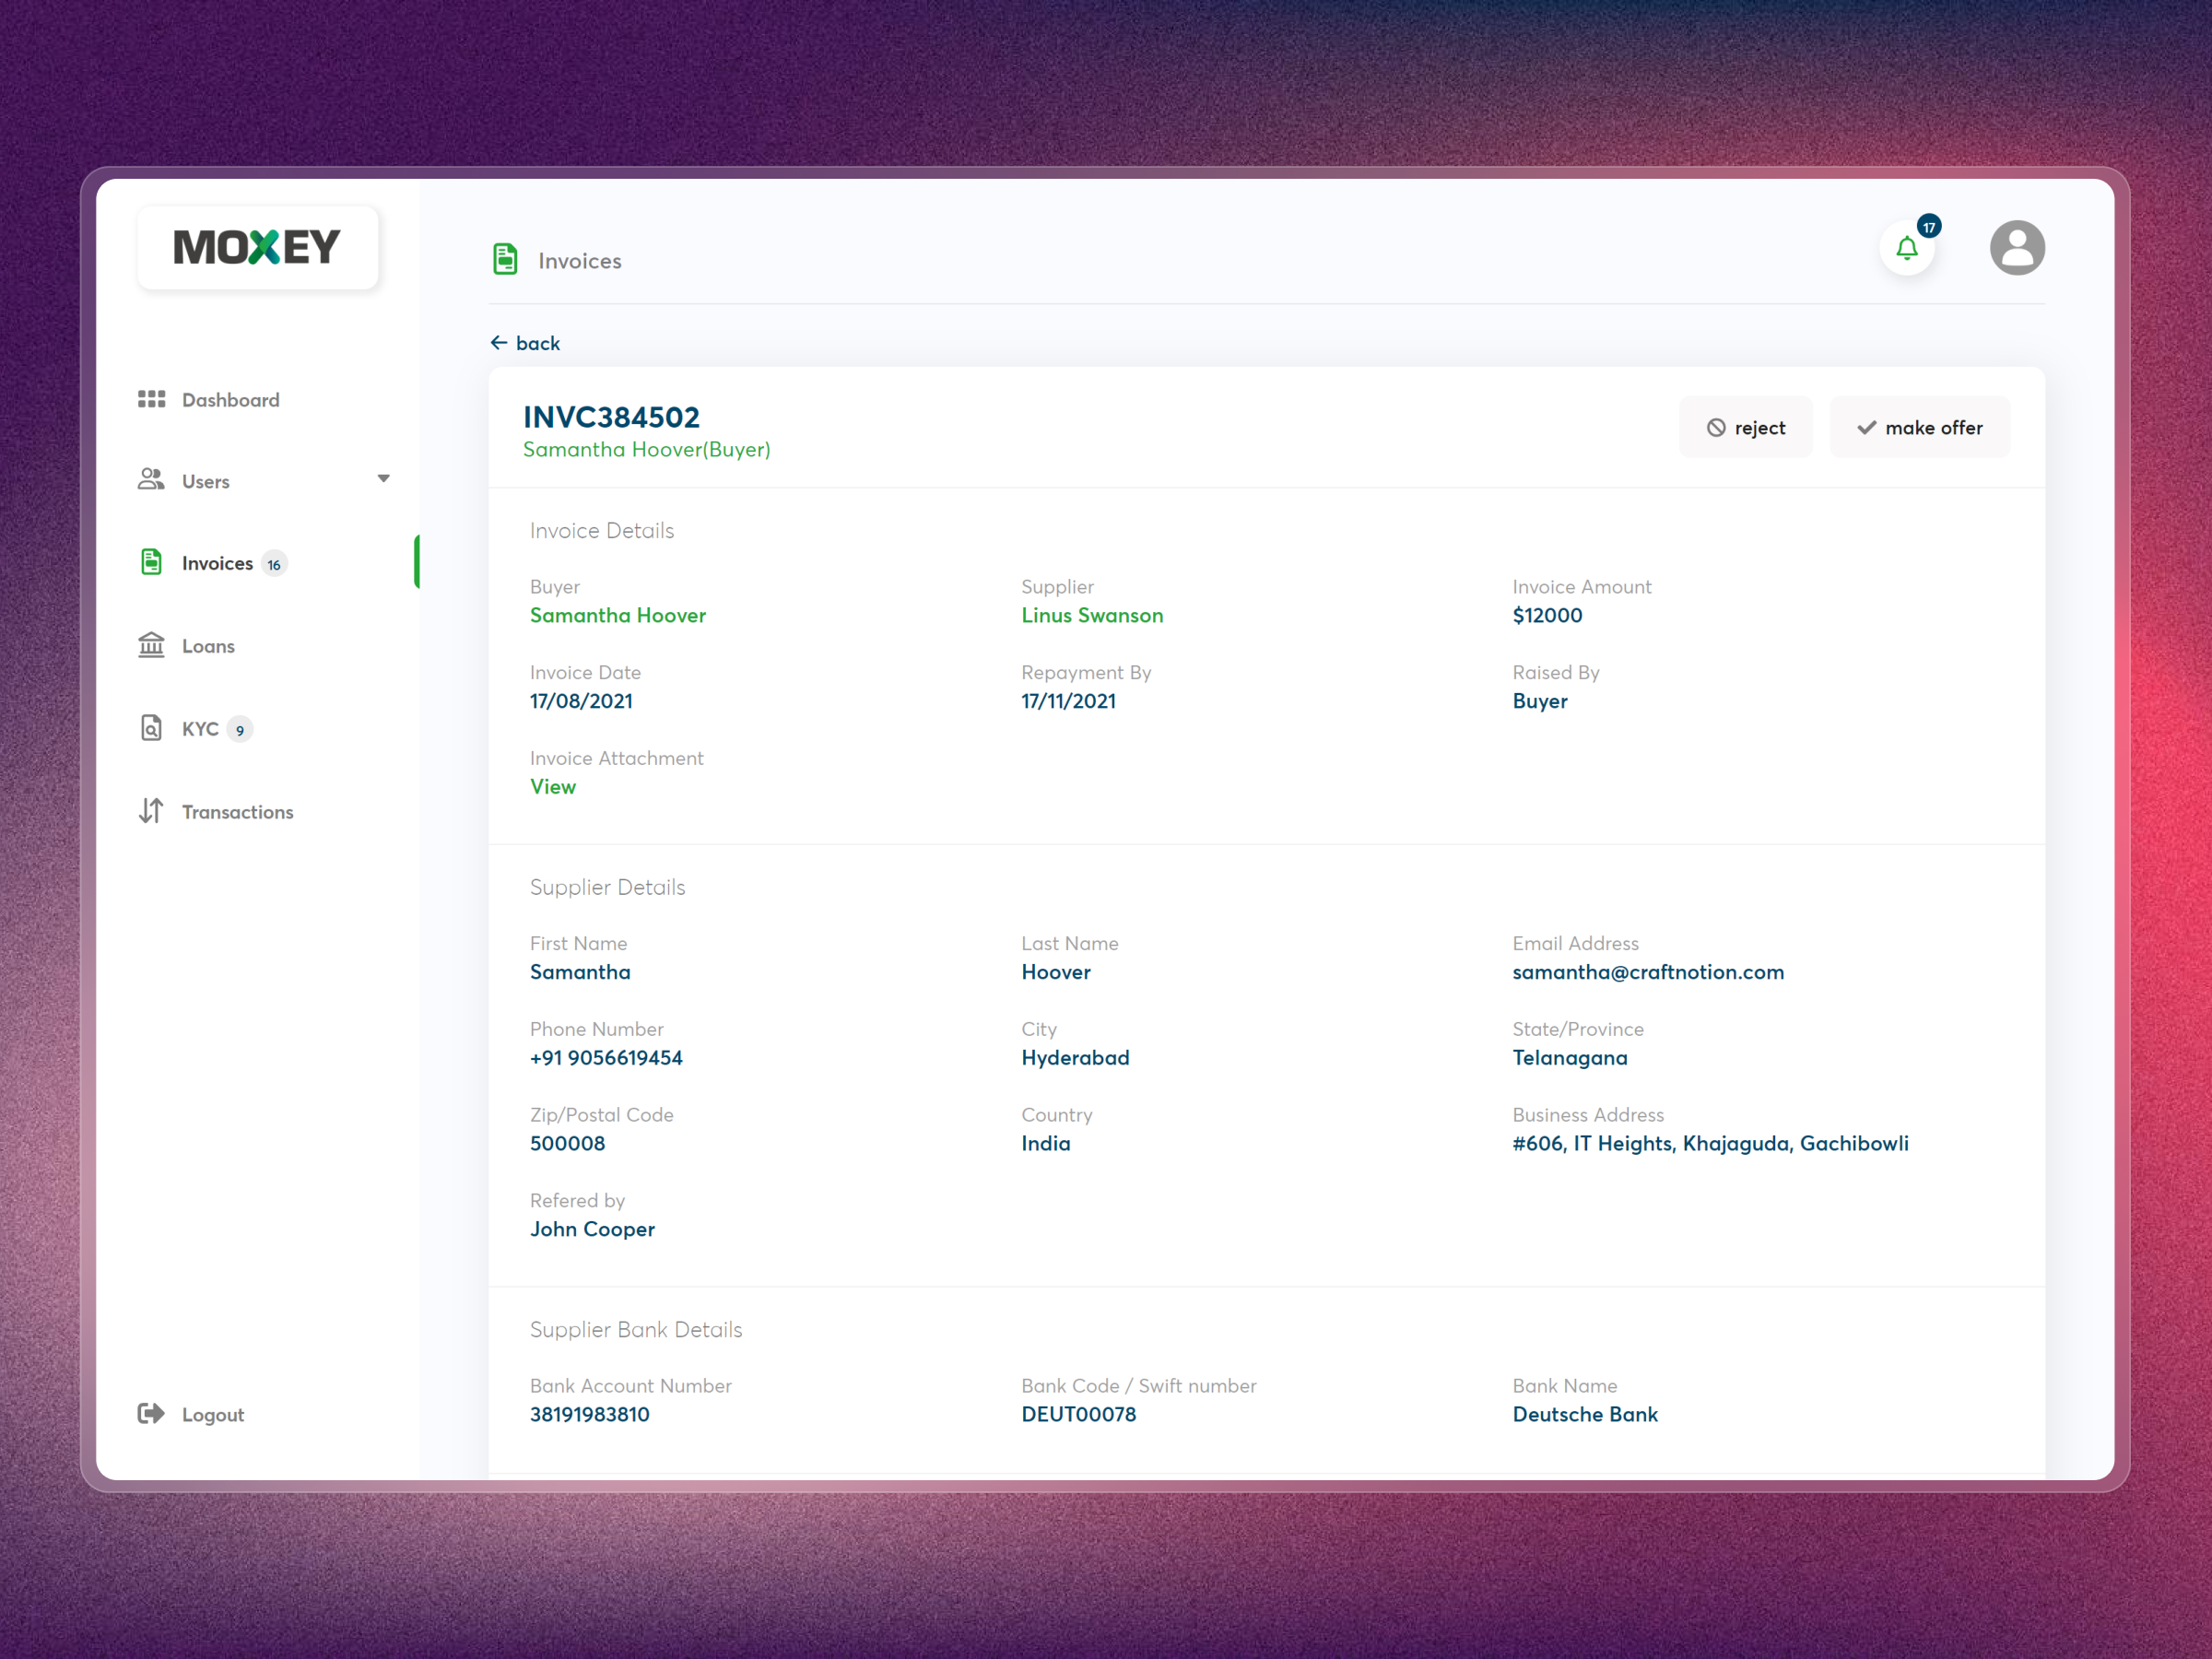
Task: Click the Logout icon at bottom
Action: (151, 1413)
